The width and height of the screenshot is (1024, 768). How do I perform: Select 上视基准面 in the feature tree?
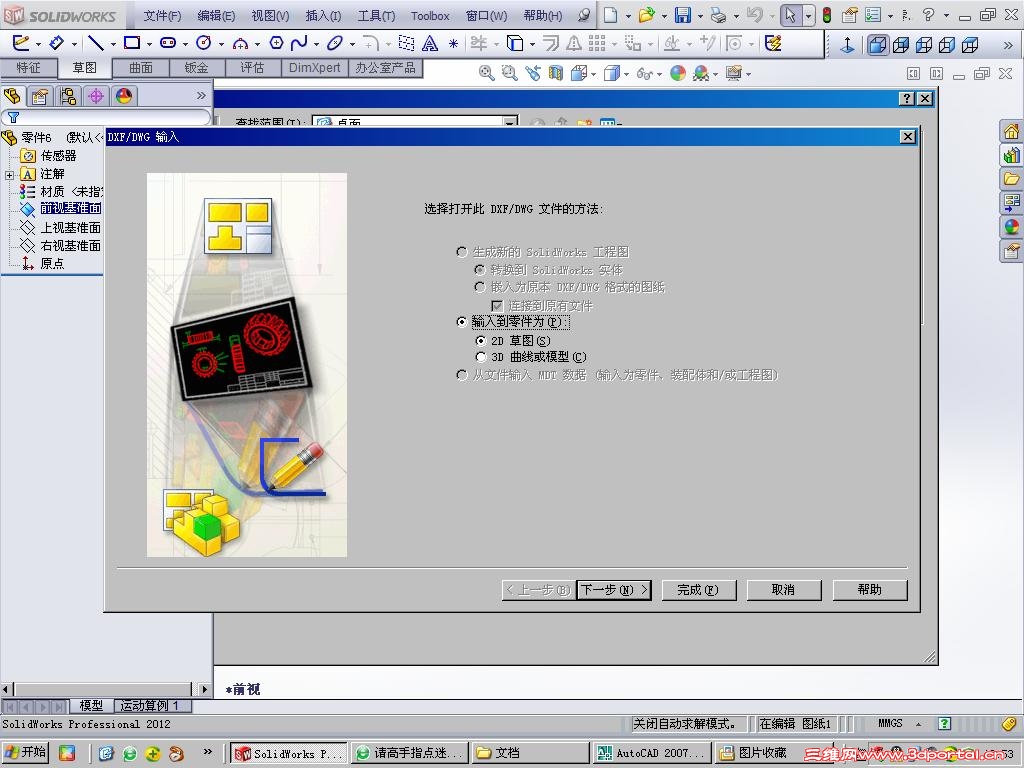coord(71,227)
